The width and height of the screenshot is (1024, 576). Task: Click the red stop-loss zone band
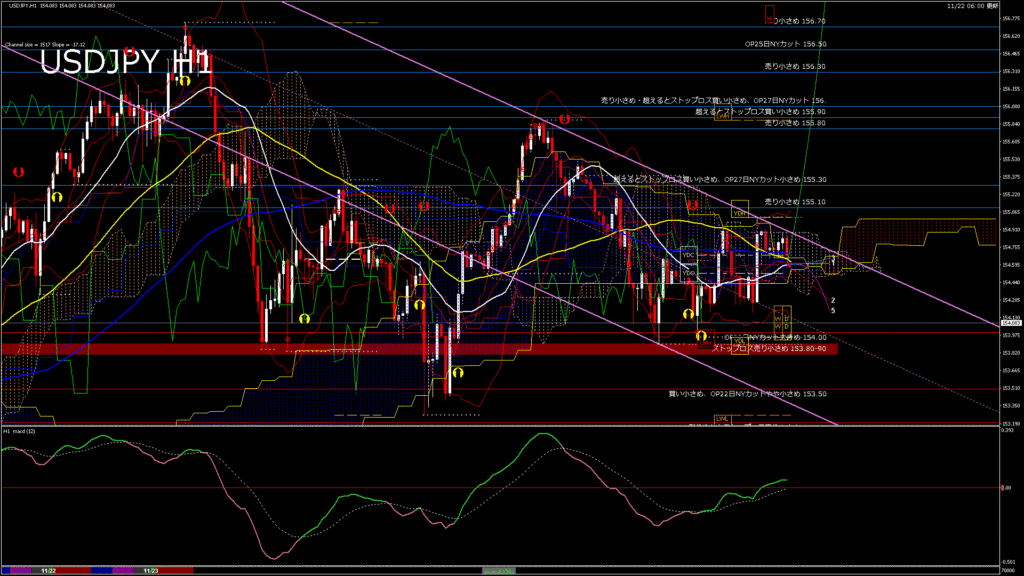coord(419,349)
